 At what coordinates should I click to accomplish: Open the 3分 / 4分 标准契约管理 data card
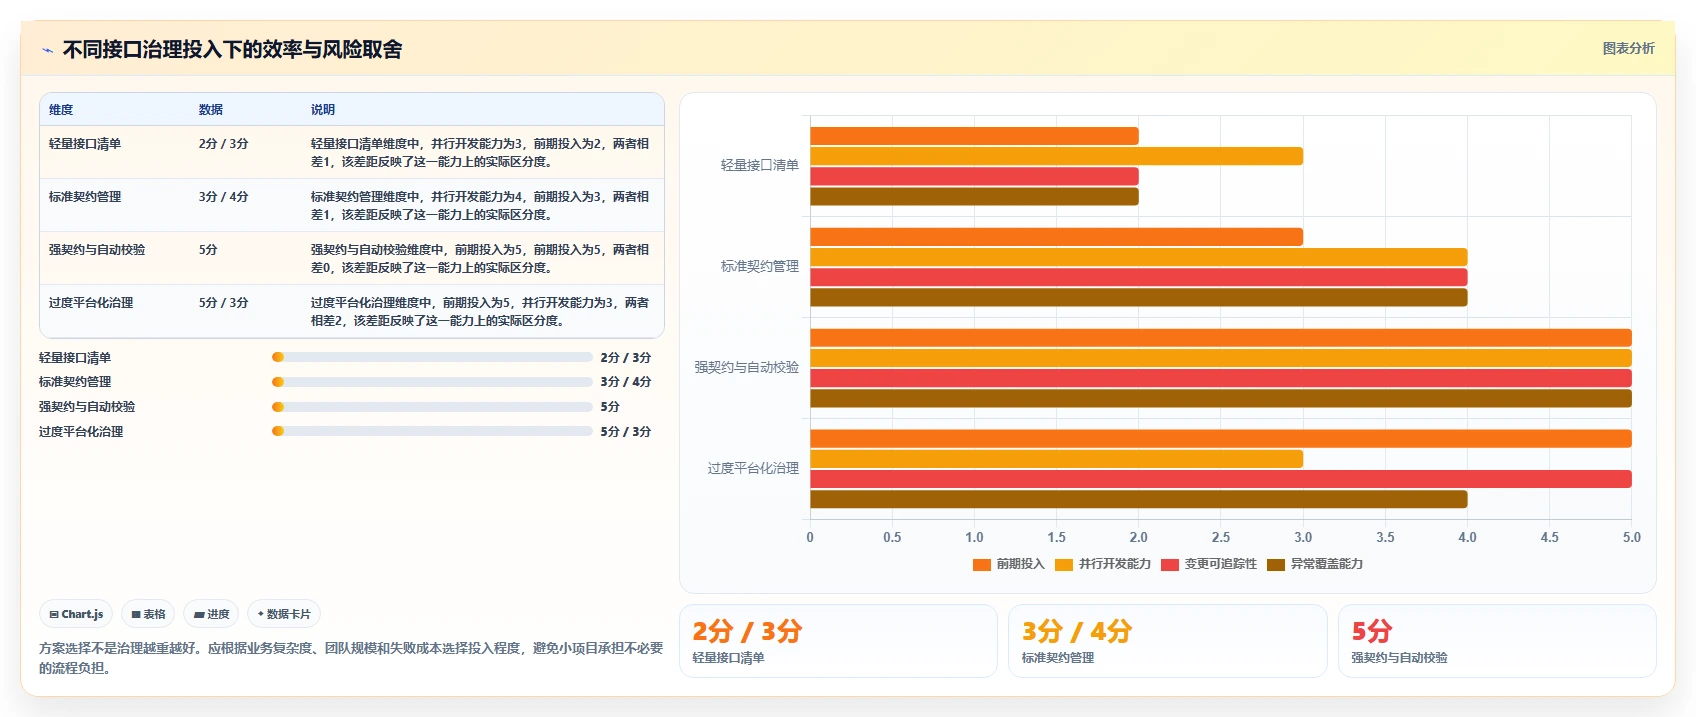[1167, 641]
